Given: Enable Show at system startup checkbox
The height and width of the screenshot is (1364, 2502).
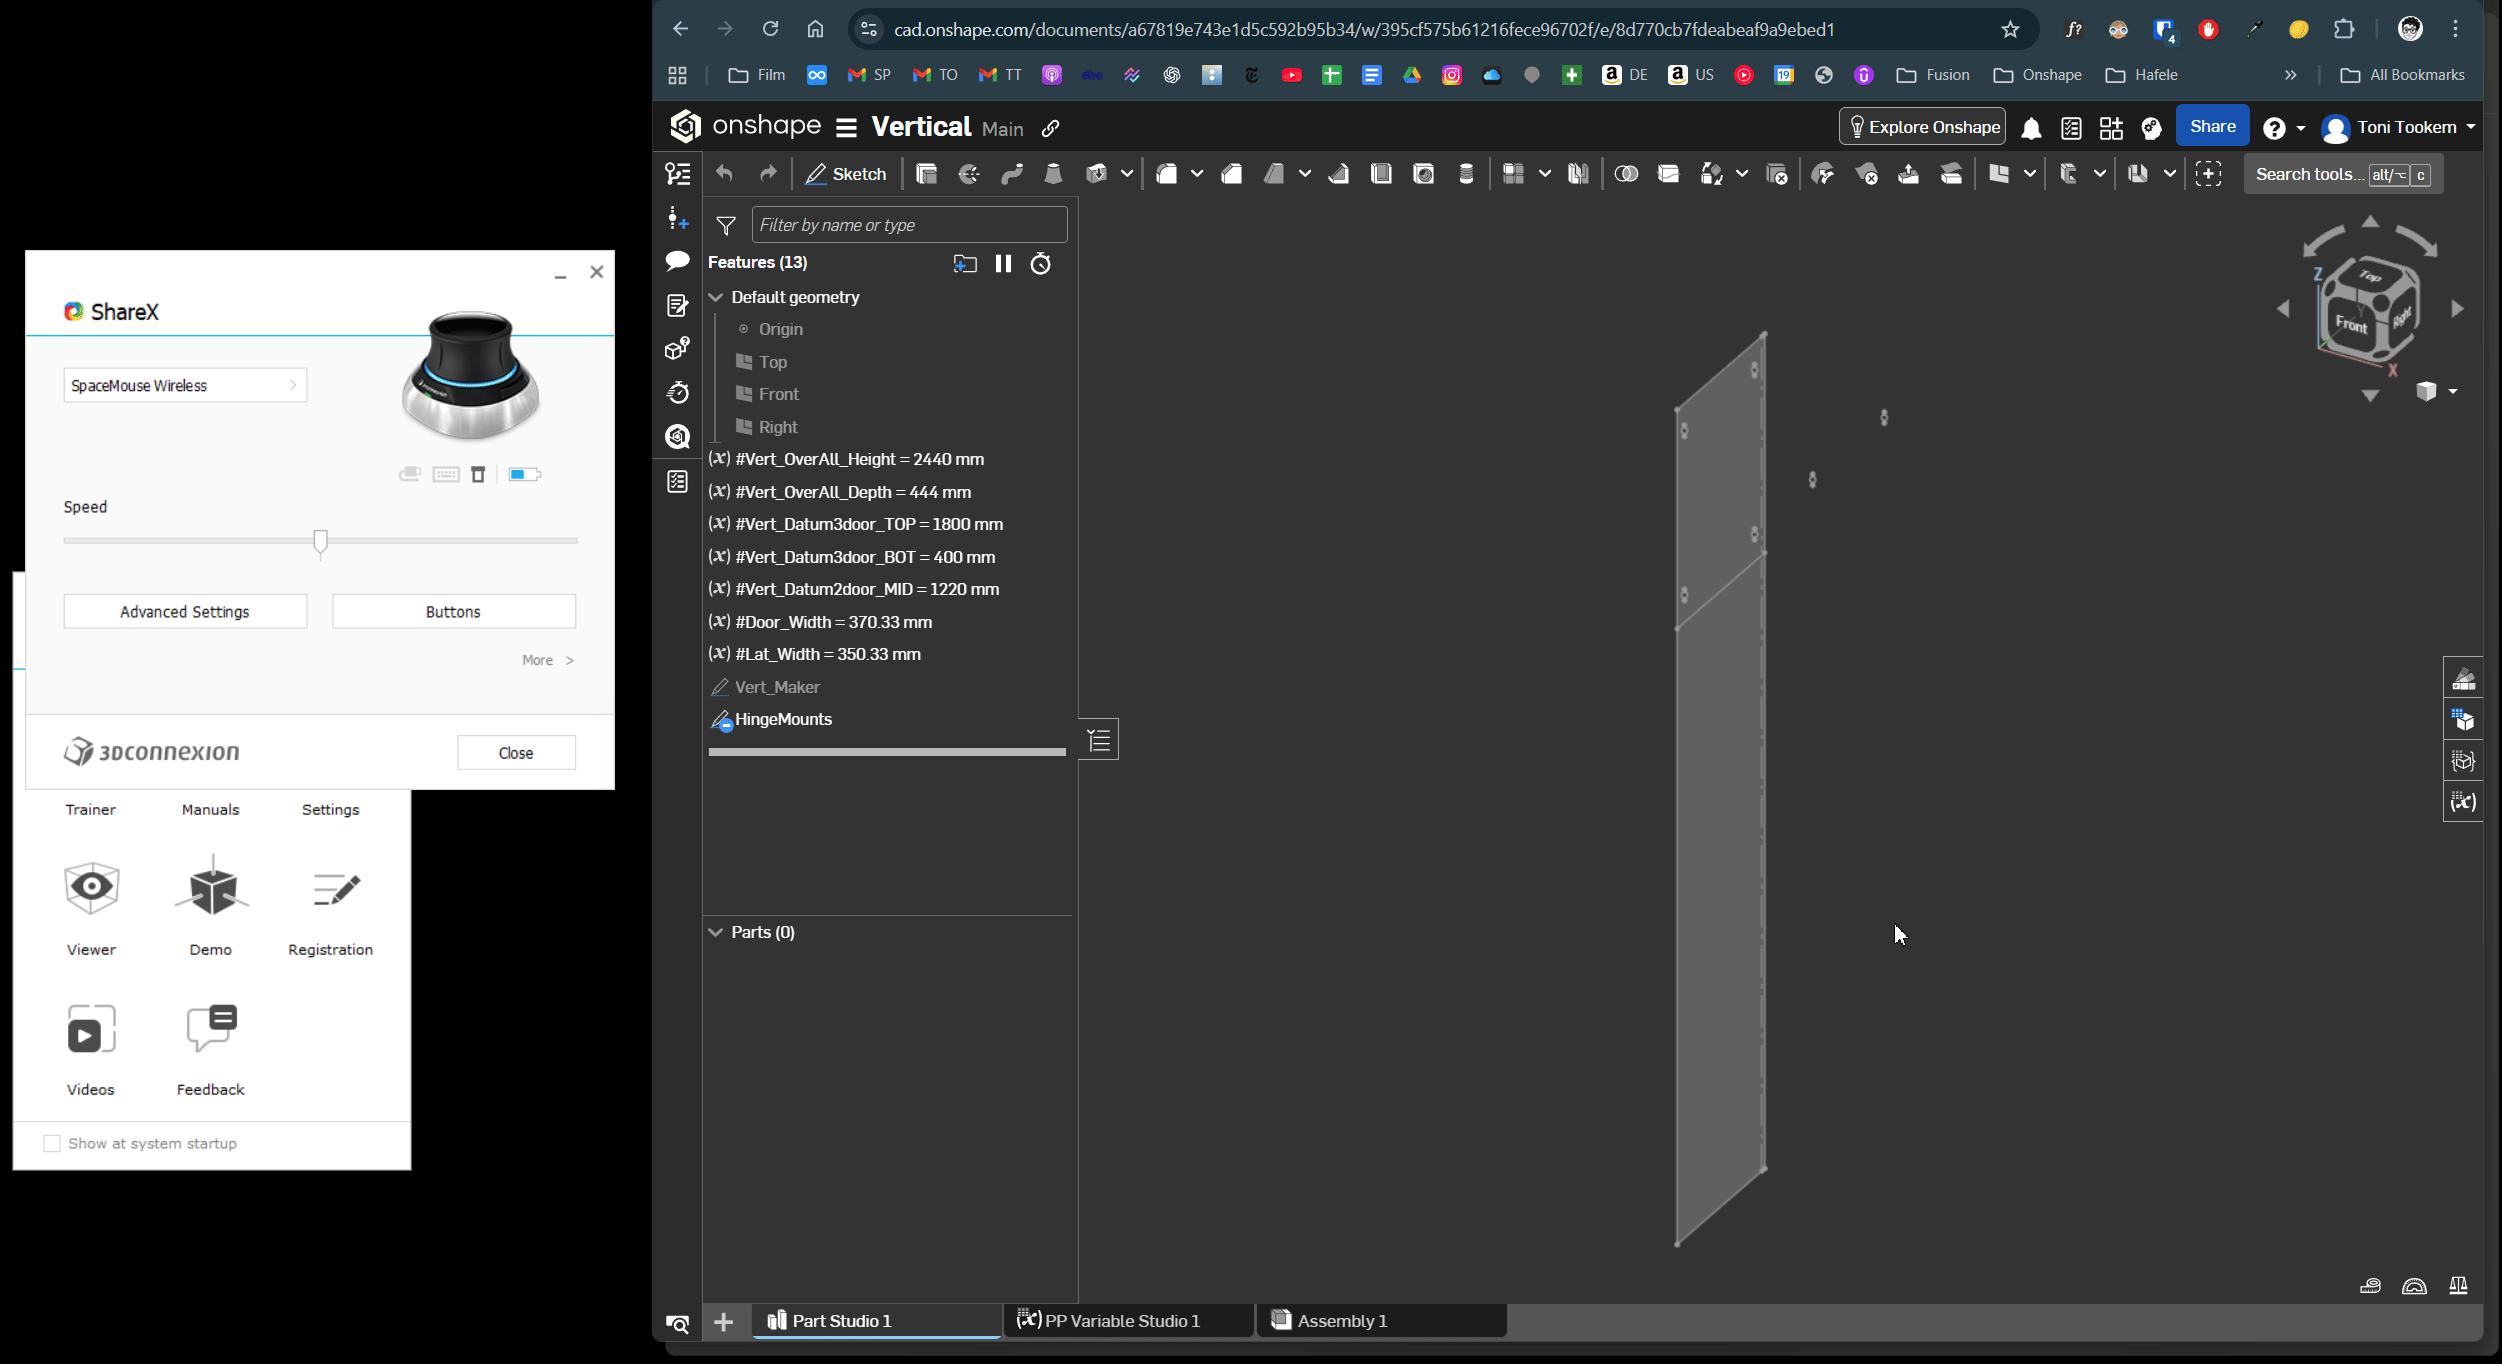Looking at the screenshot, I should pos(52,1143).
